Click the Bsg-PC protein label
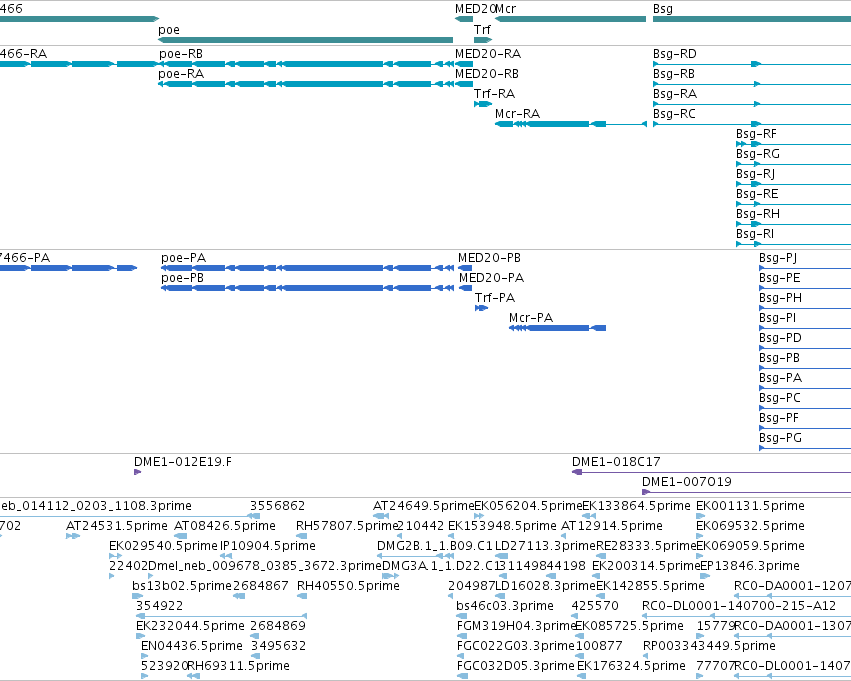851x681 pixels. 780,398
